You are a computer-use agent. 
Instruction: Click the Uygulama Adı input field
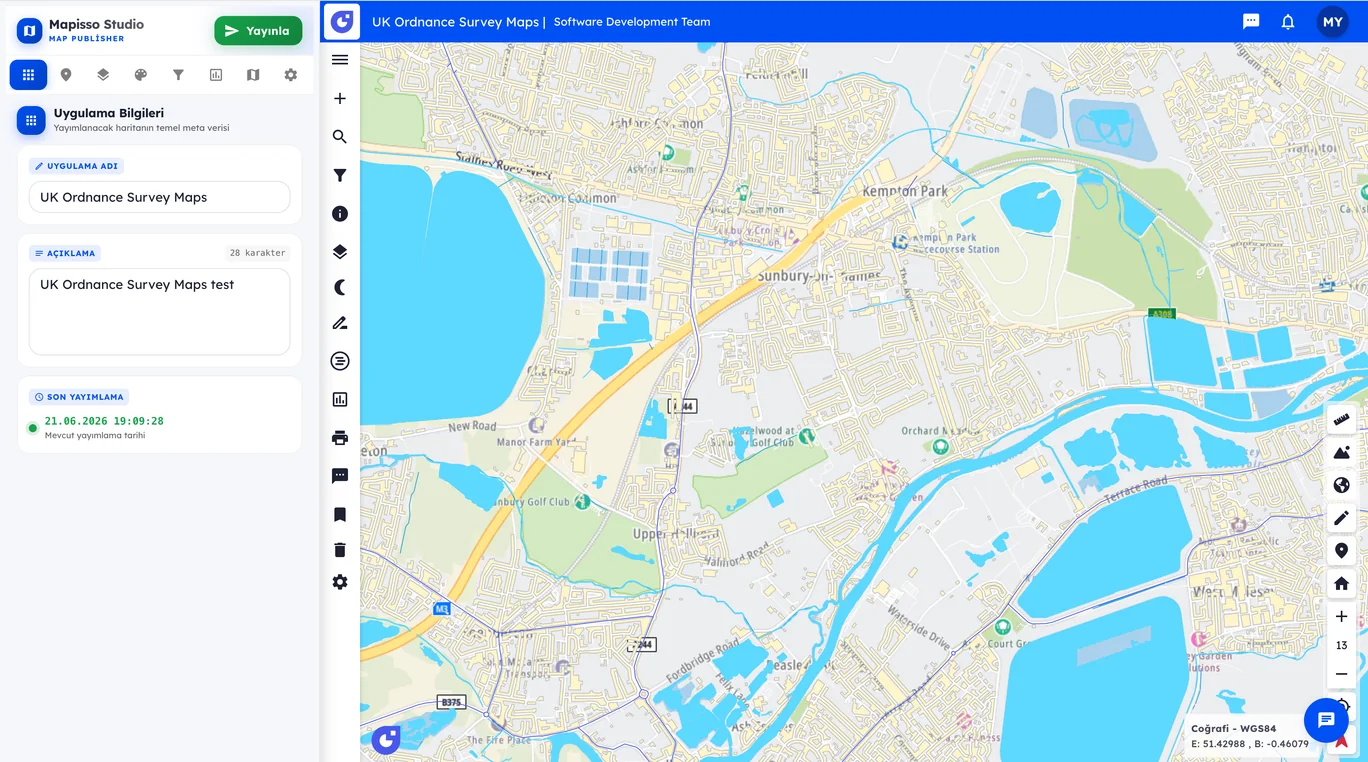[x=160, y=197]
